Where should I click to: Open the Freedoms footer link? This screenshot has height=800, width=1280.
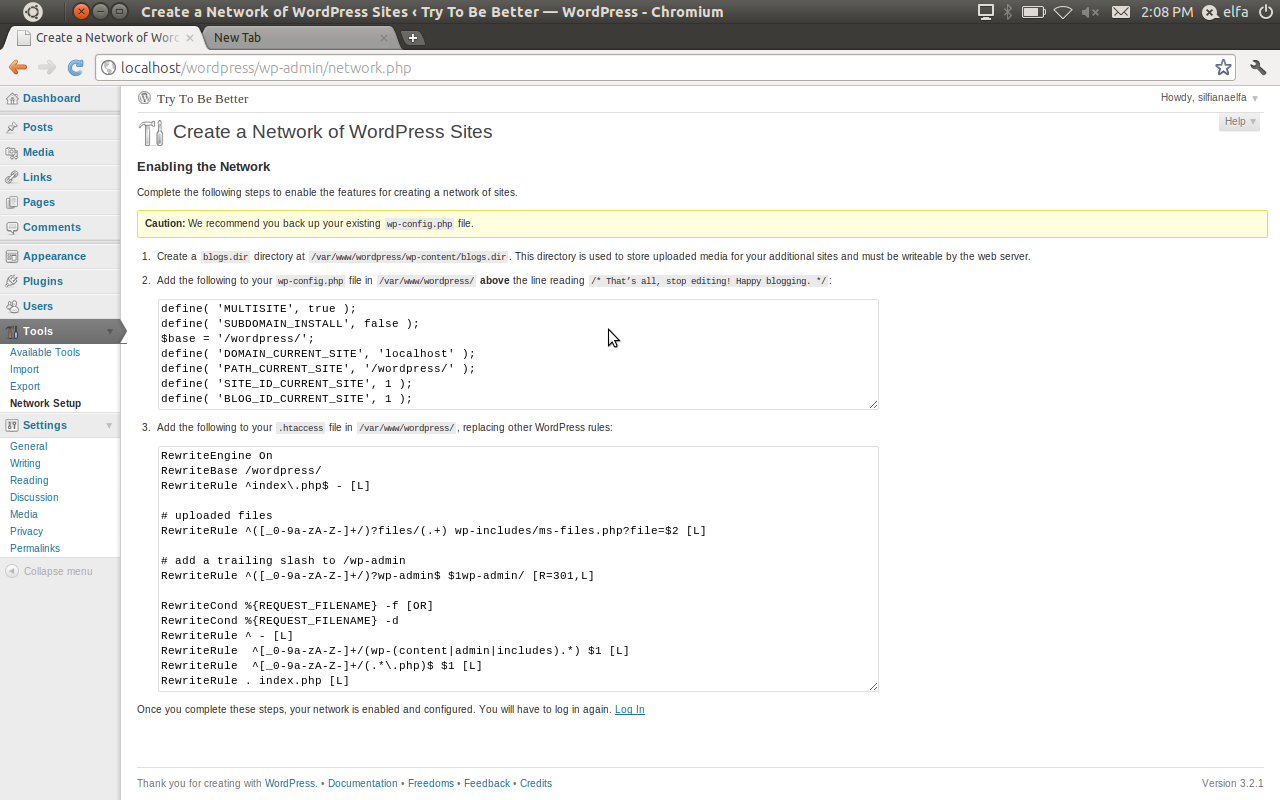[x=431, y=784]
